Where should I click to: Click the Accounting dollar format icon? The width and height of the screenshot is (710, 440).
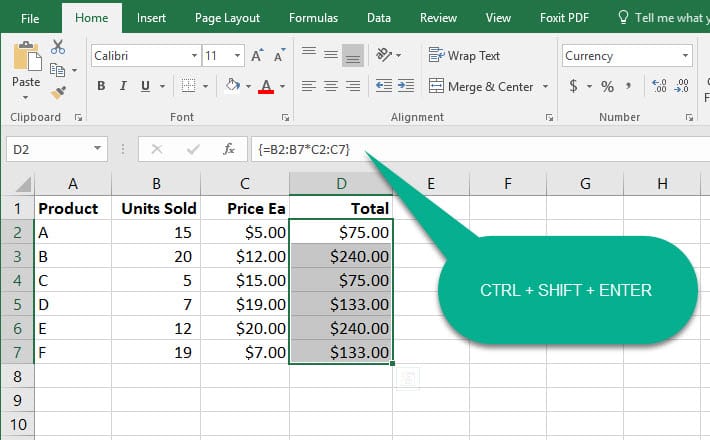[573, 87]
